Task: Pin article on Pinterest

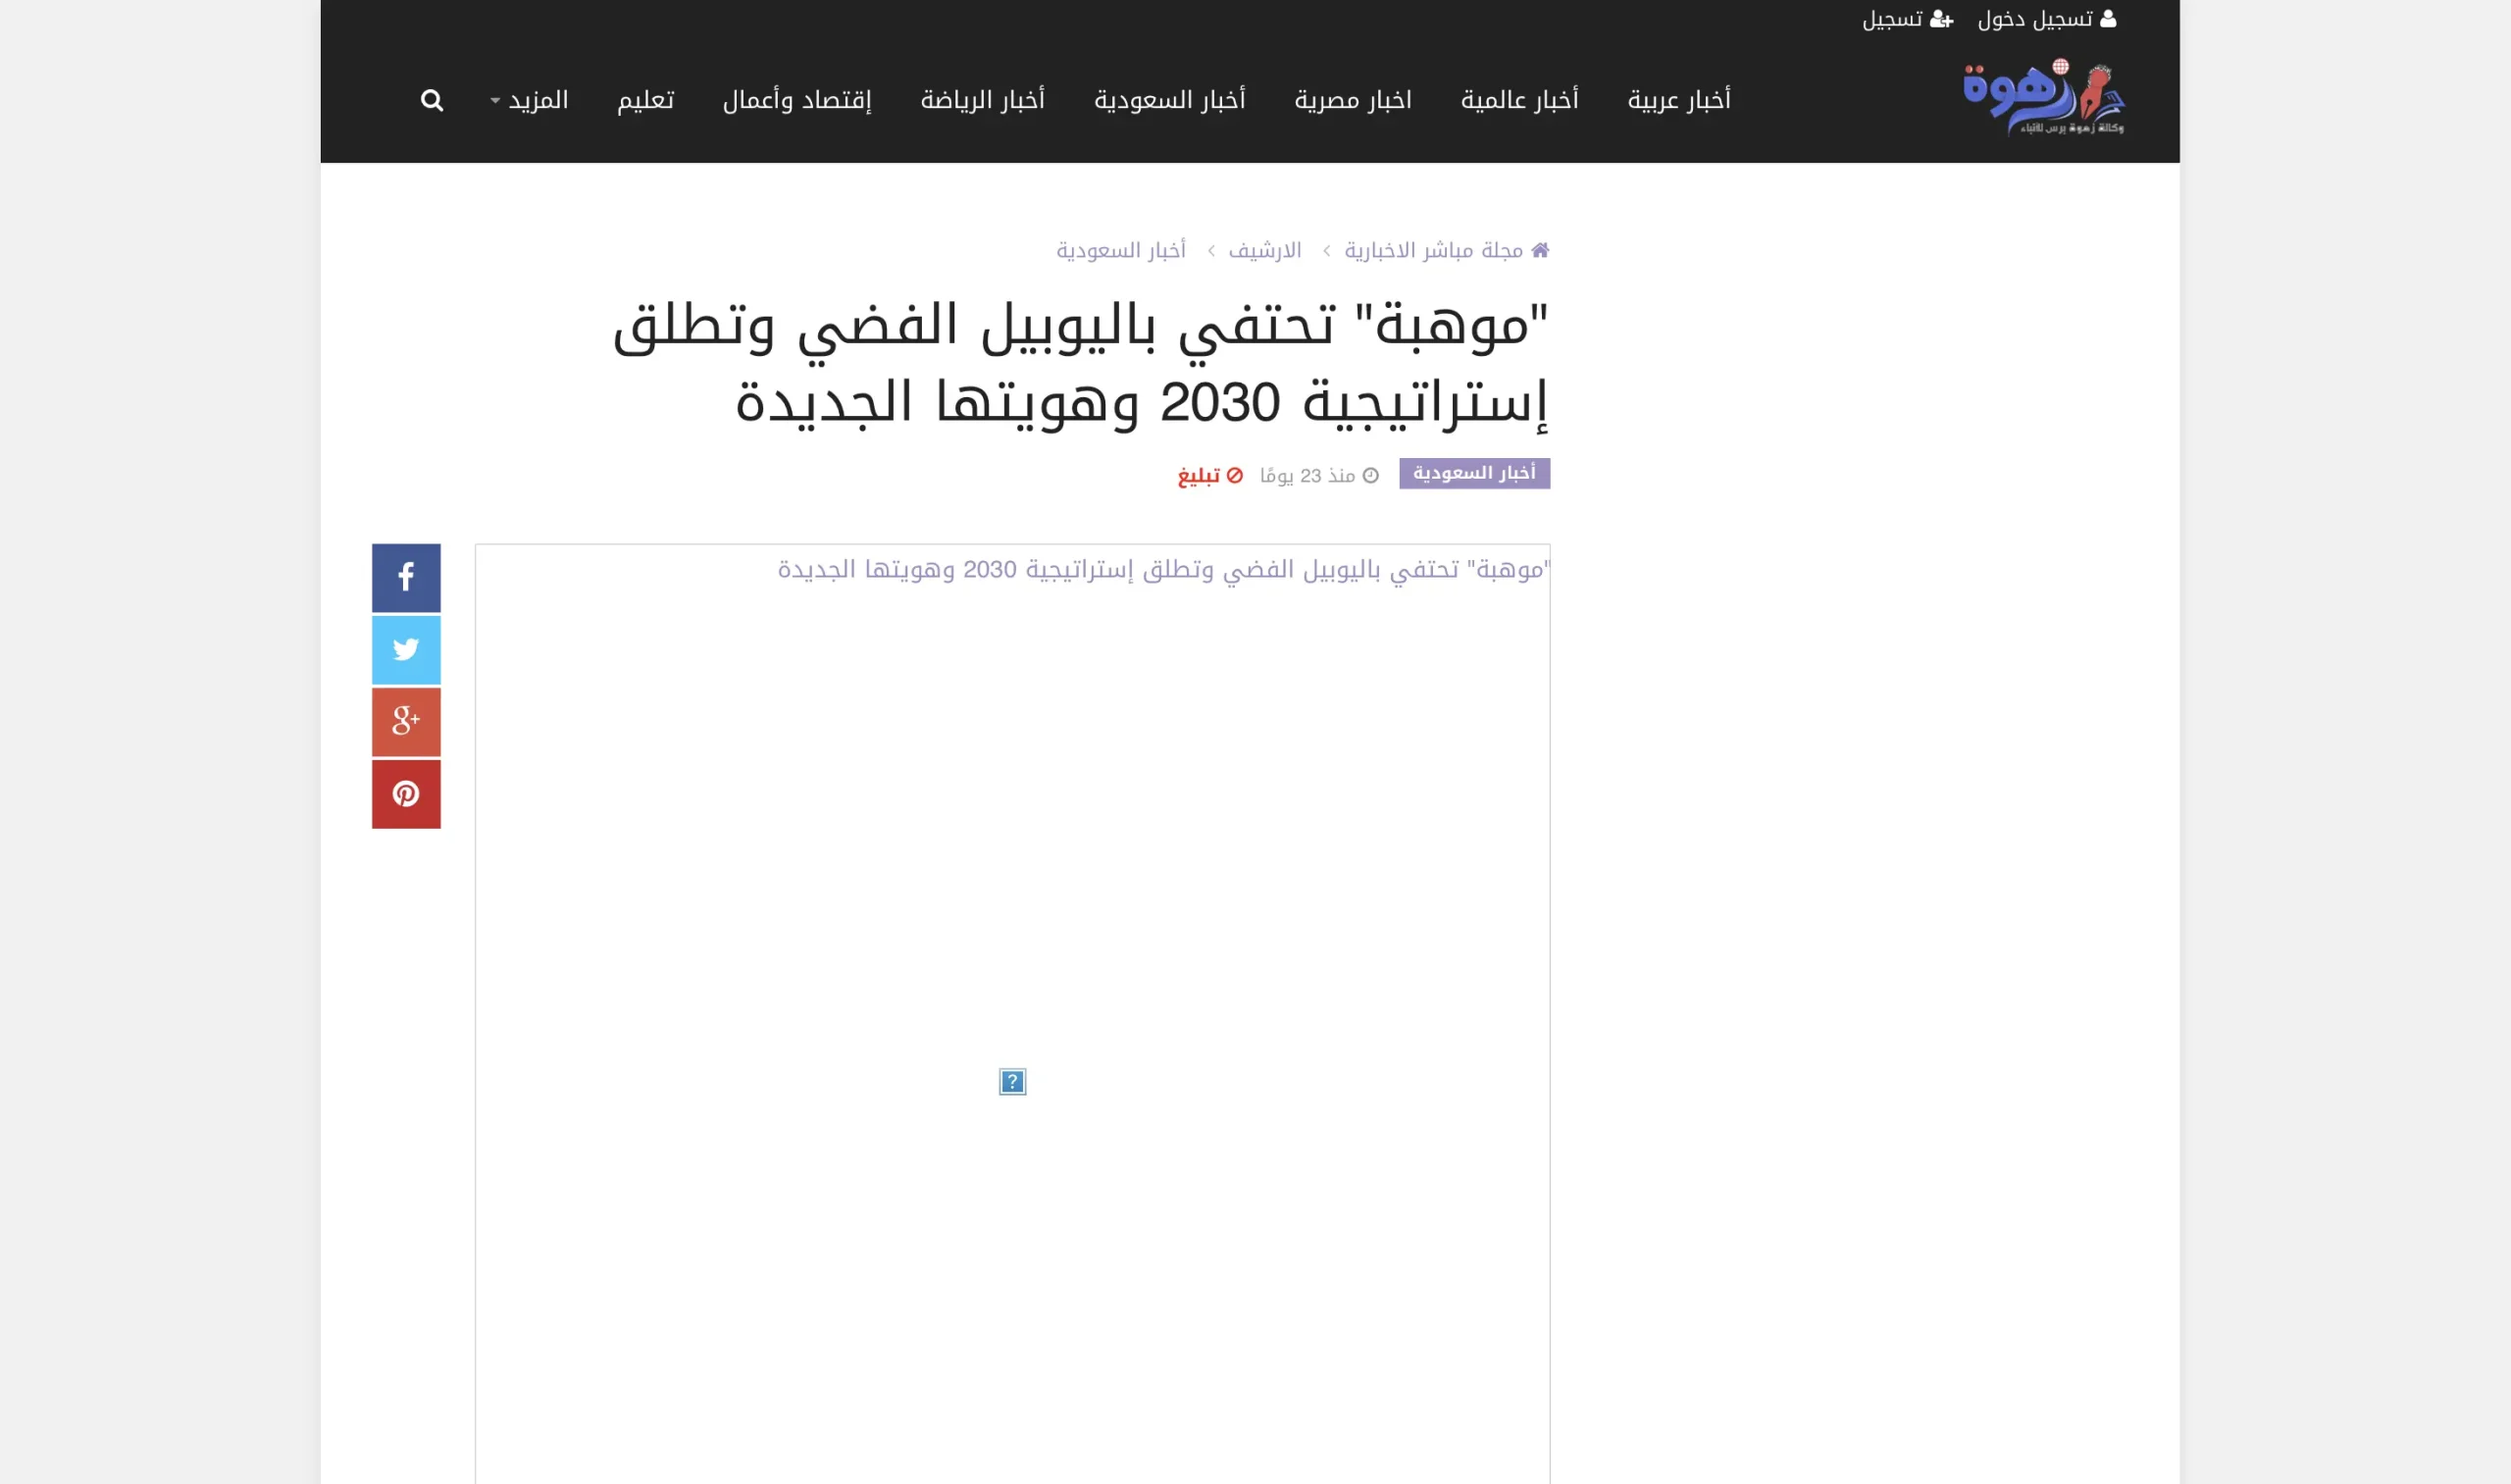Action: (x=406, y=793)
